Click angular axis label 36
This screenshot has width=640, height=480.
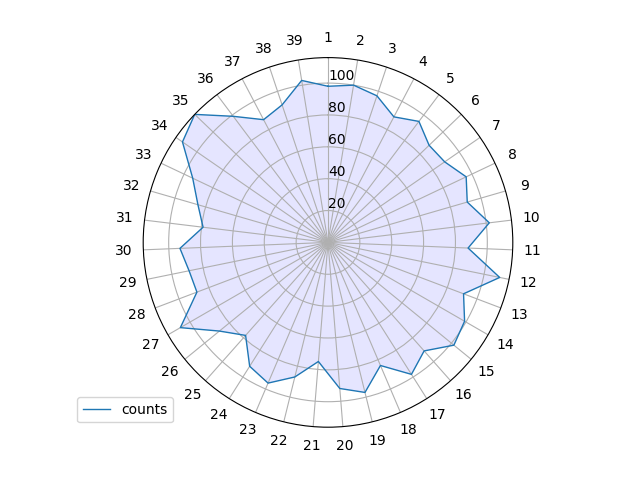point(205,78)
